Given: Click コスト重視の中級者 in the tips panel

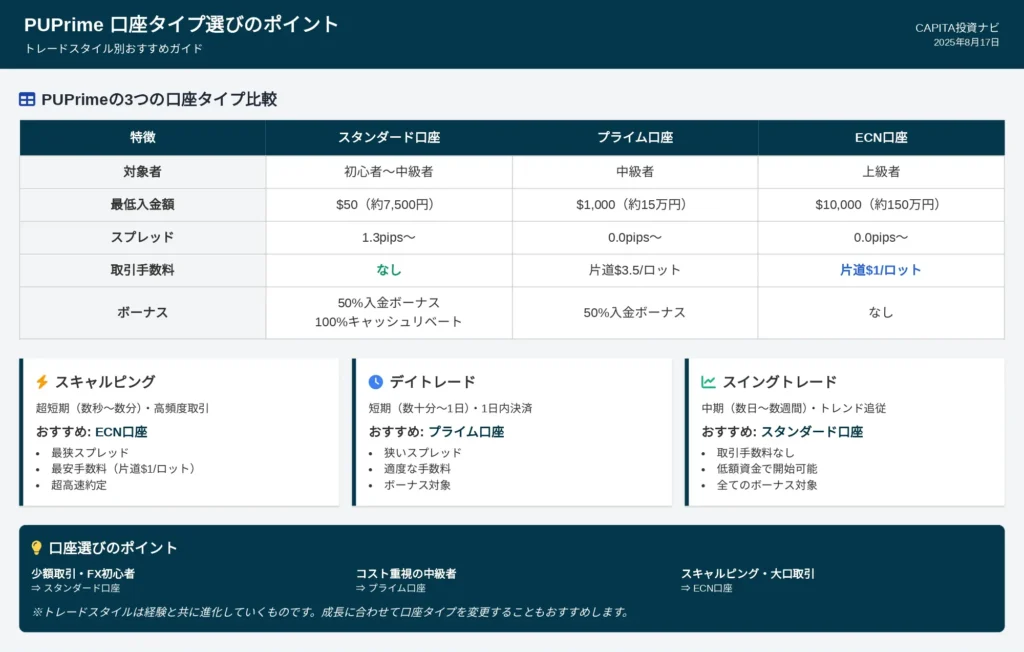Looking at the screenshot, I should click(x=406, y=574).
